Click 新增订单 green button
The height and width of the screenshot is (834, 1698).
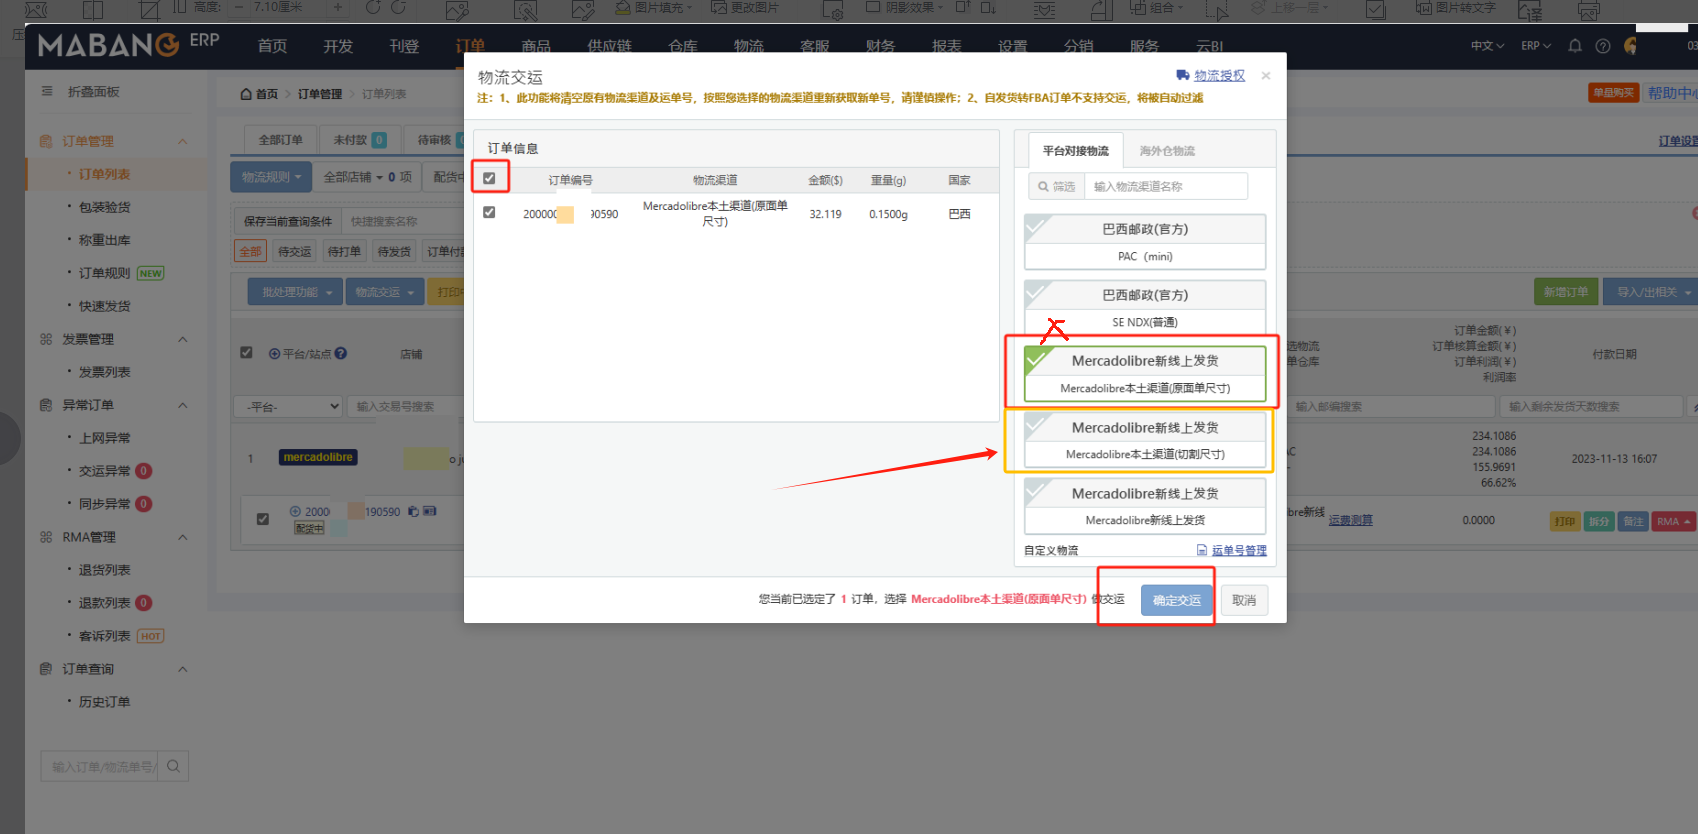tap(1565, 292)
